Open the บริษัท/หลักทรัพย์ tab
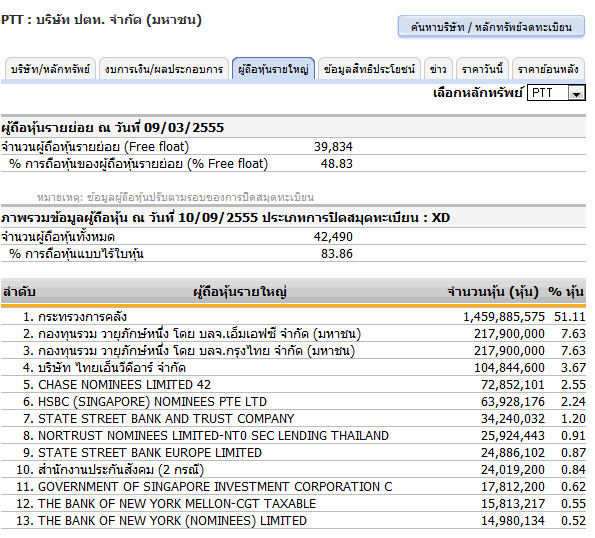 click(50, 69)
